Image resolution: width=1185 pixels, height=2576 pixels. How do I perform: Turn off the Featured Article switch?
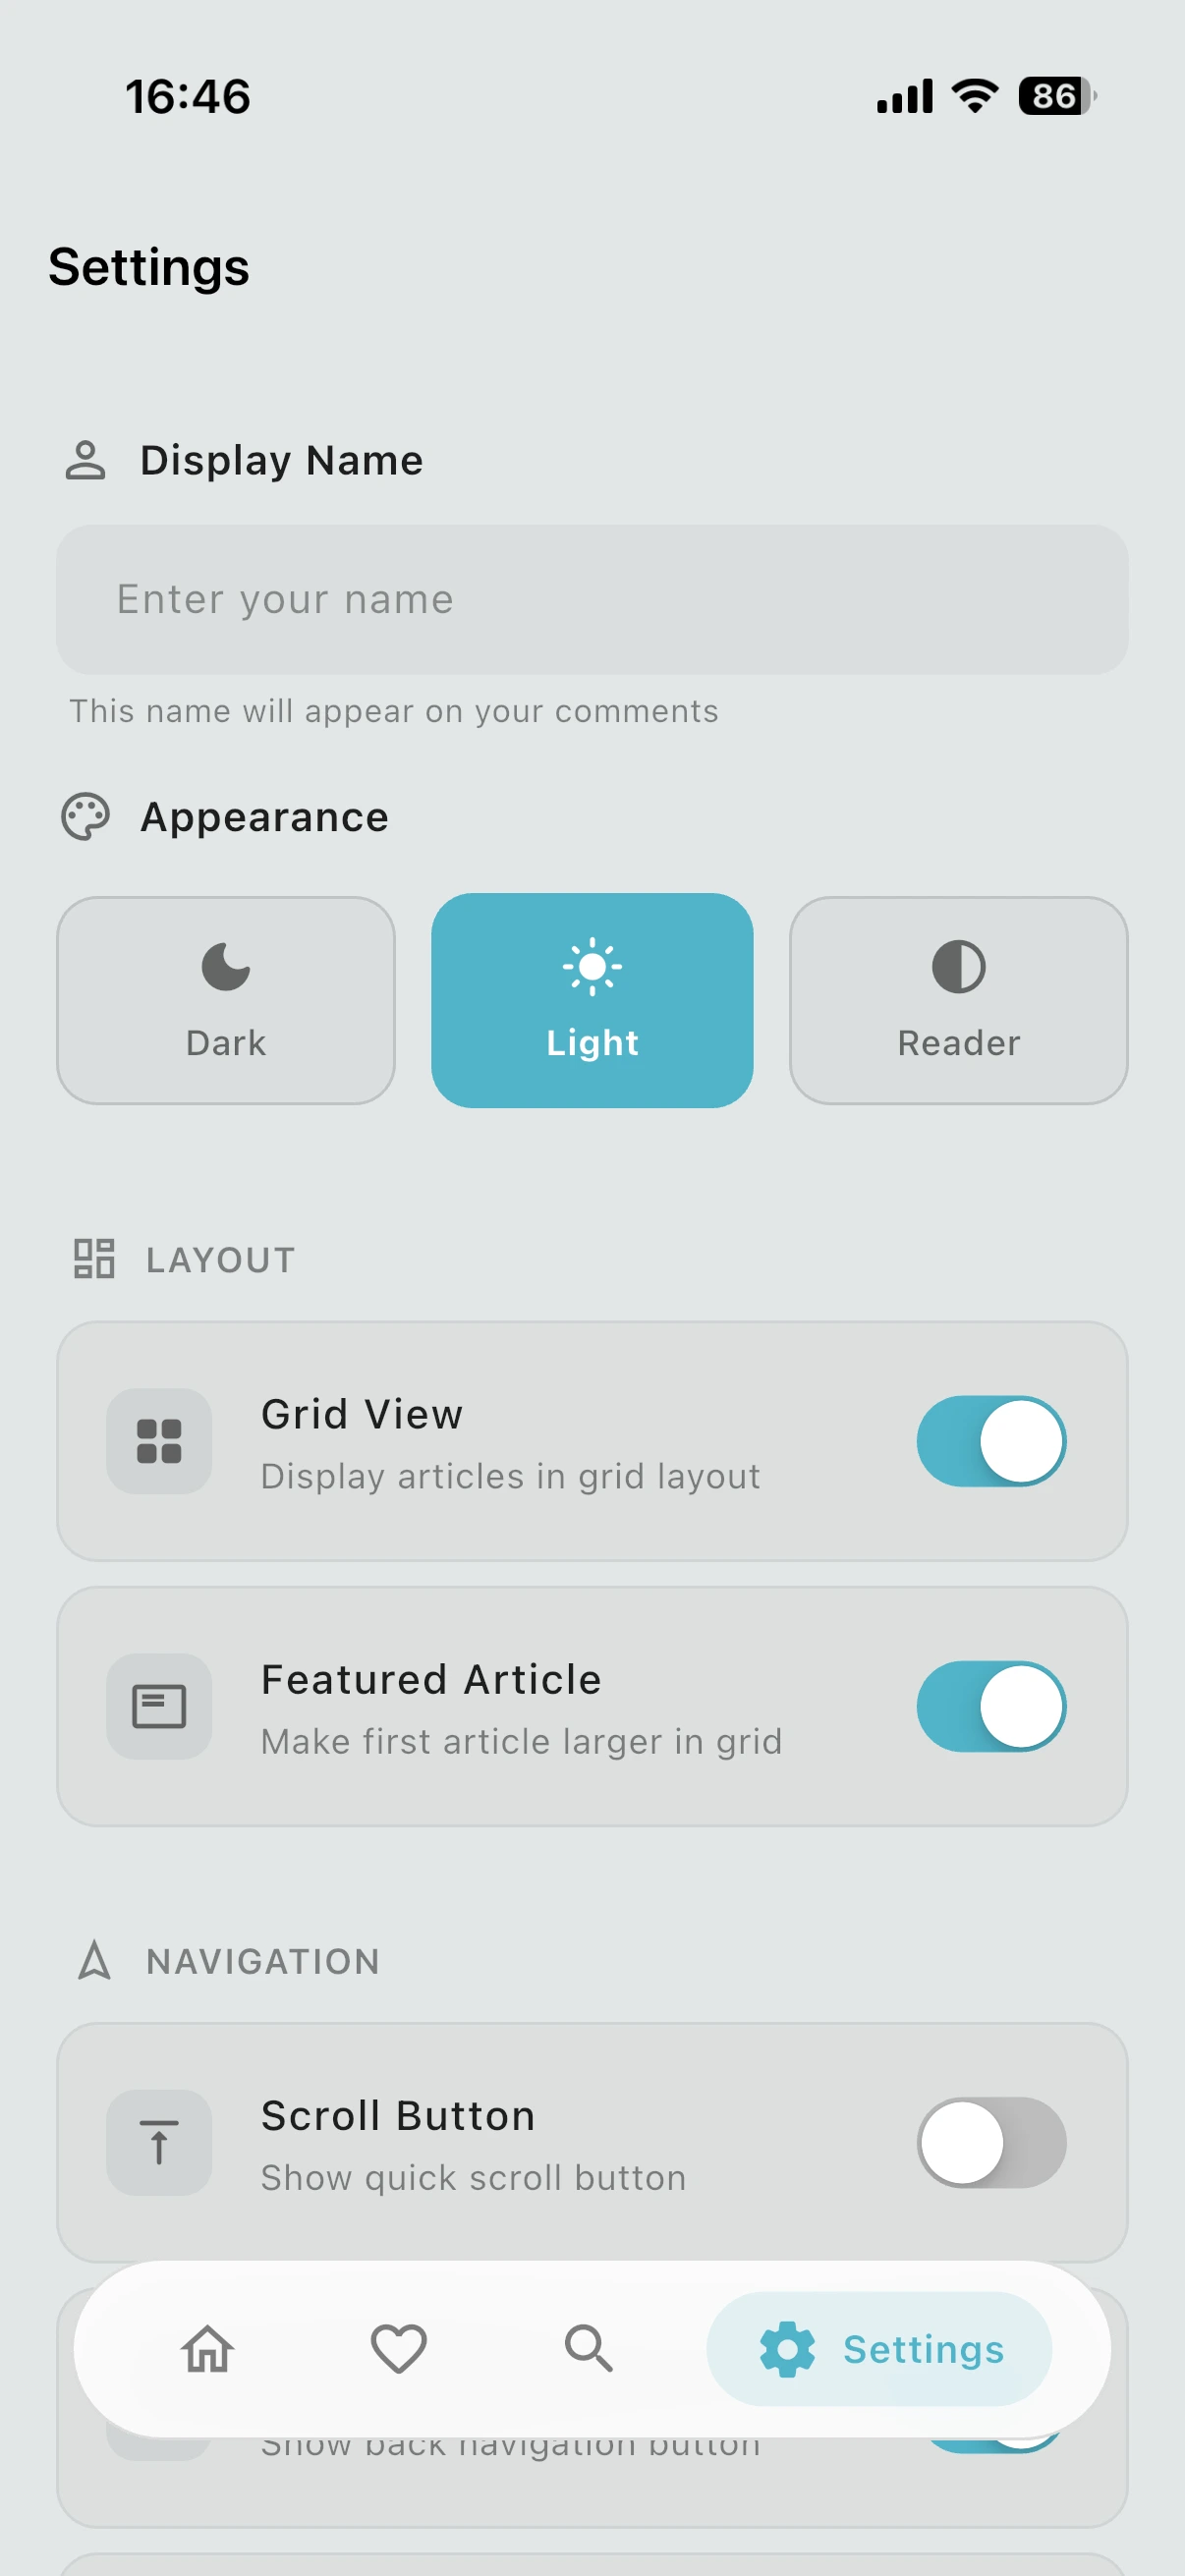click(991, 1706)
